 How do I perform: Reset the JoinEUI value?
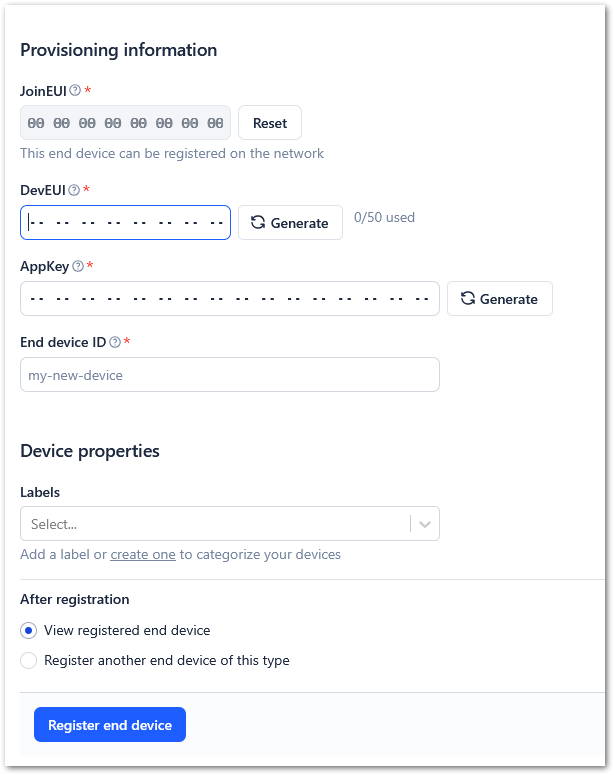point(270,123)
